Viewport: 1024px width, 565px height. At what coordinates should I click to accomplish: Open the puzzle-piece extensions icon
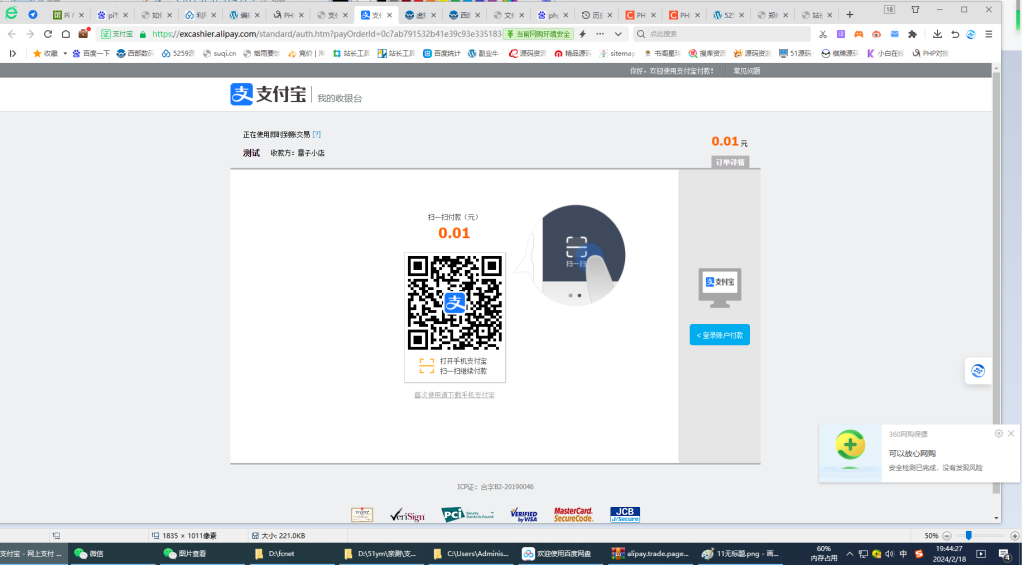tap(912, 34)
